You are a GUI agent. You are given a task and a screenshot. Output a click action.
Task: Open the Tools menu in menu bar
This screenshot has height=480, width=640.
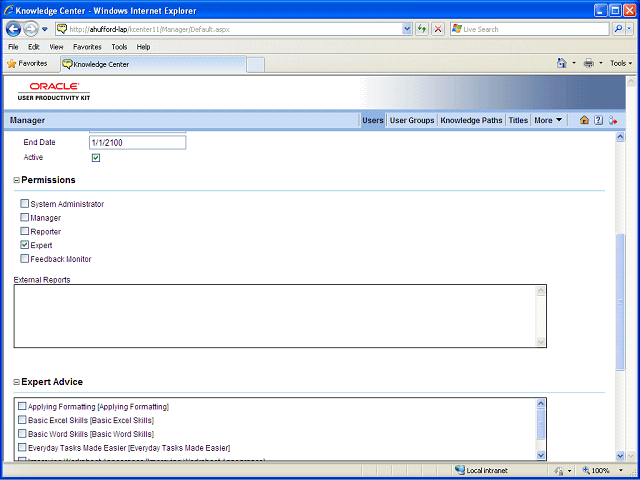click(119, 47)
